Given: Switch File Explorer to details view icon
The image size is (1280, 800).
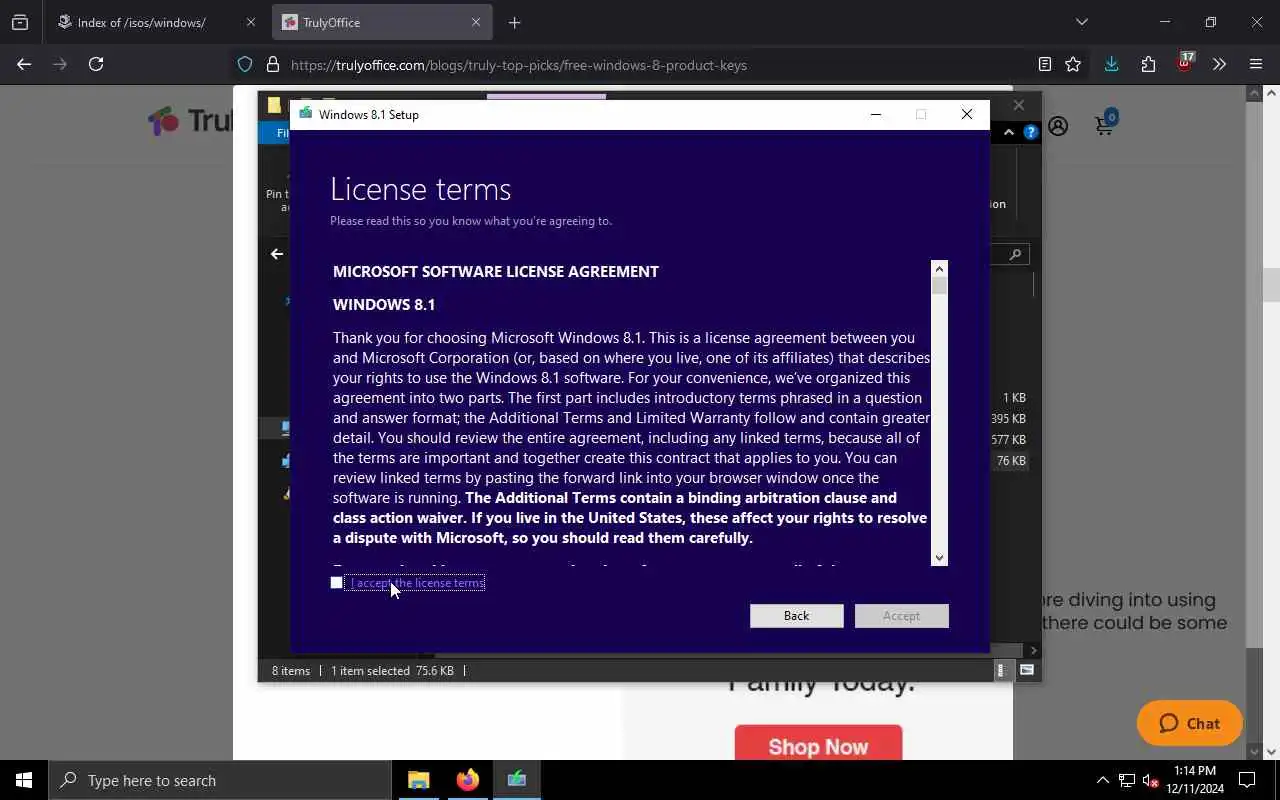Looking at the screenshot, I should click(1000, 671).
